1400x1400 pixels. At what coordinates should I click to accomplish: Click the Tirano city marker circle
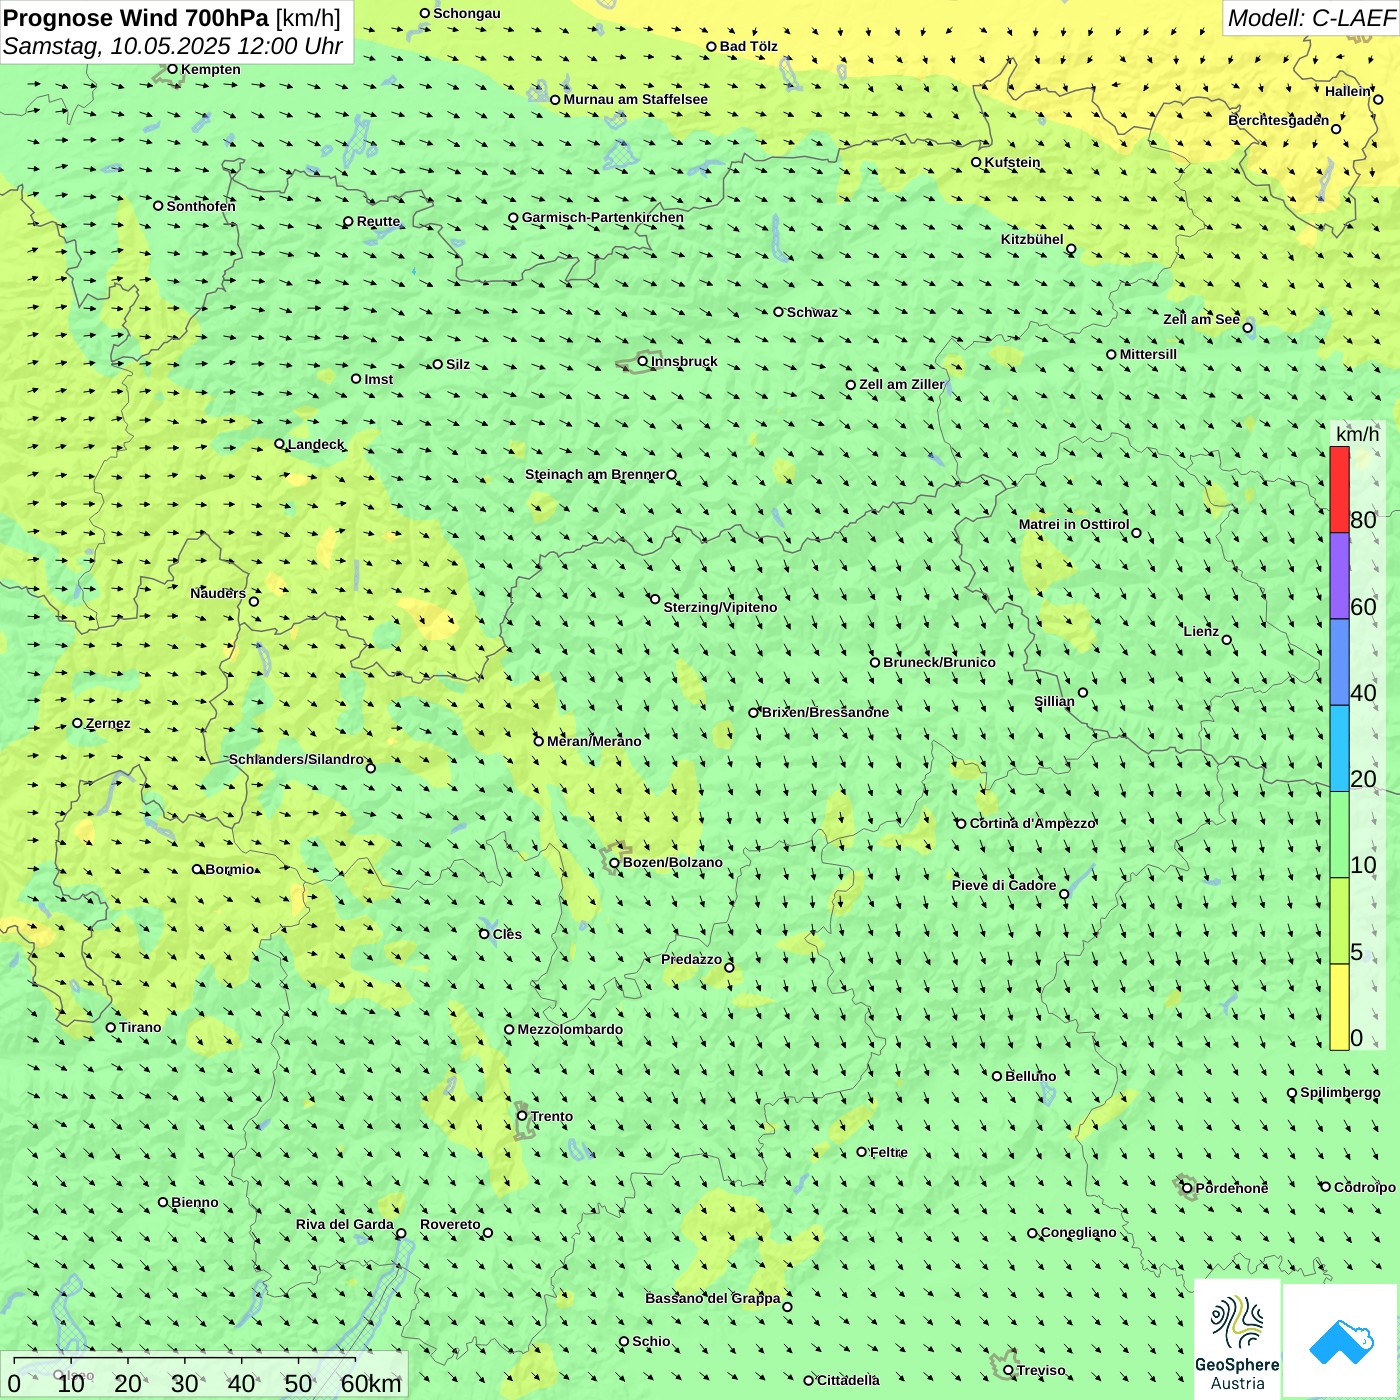[x=111, y=1027]
